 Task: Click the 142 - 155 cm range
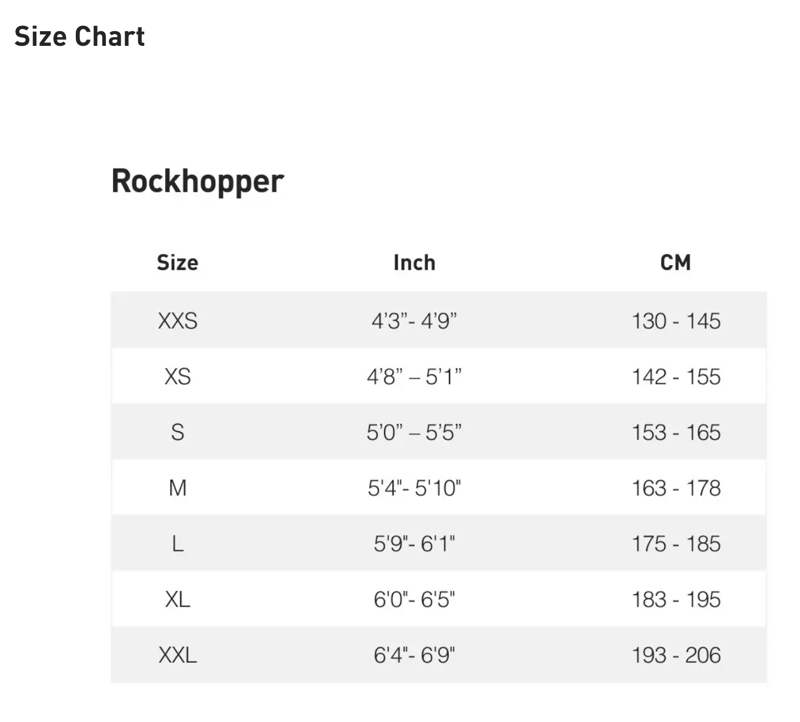point(676,377)
